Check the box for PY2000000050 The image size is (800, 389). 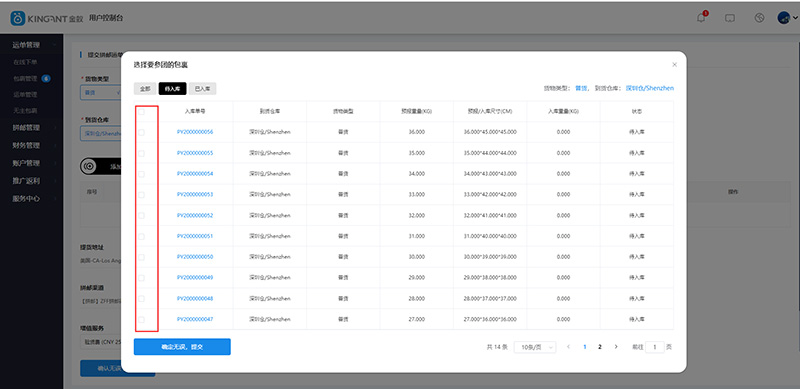point(141,257)
